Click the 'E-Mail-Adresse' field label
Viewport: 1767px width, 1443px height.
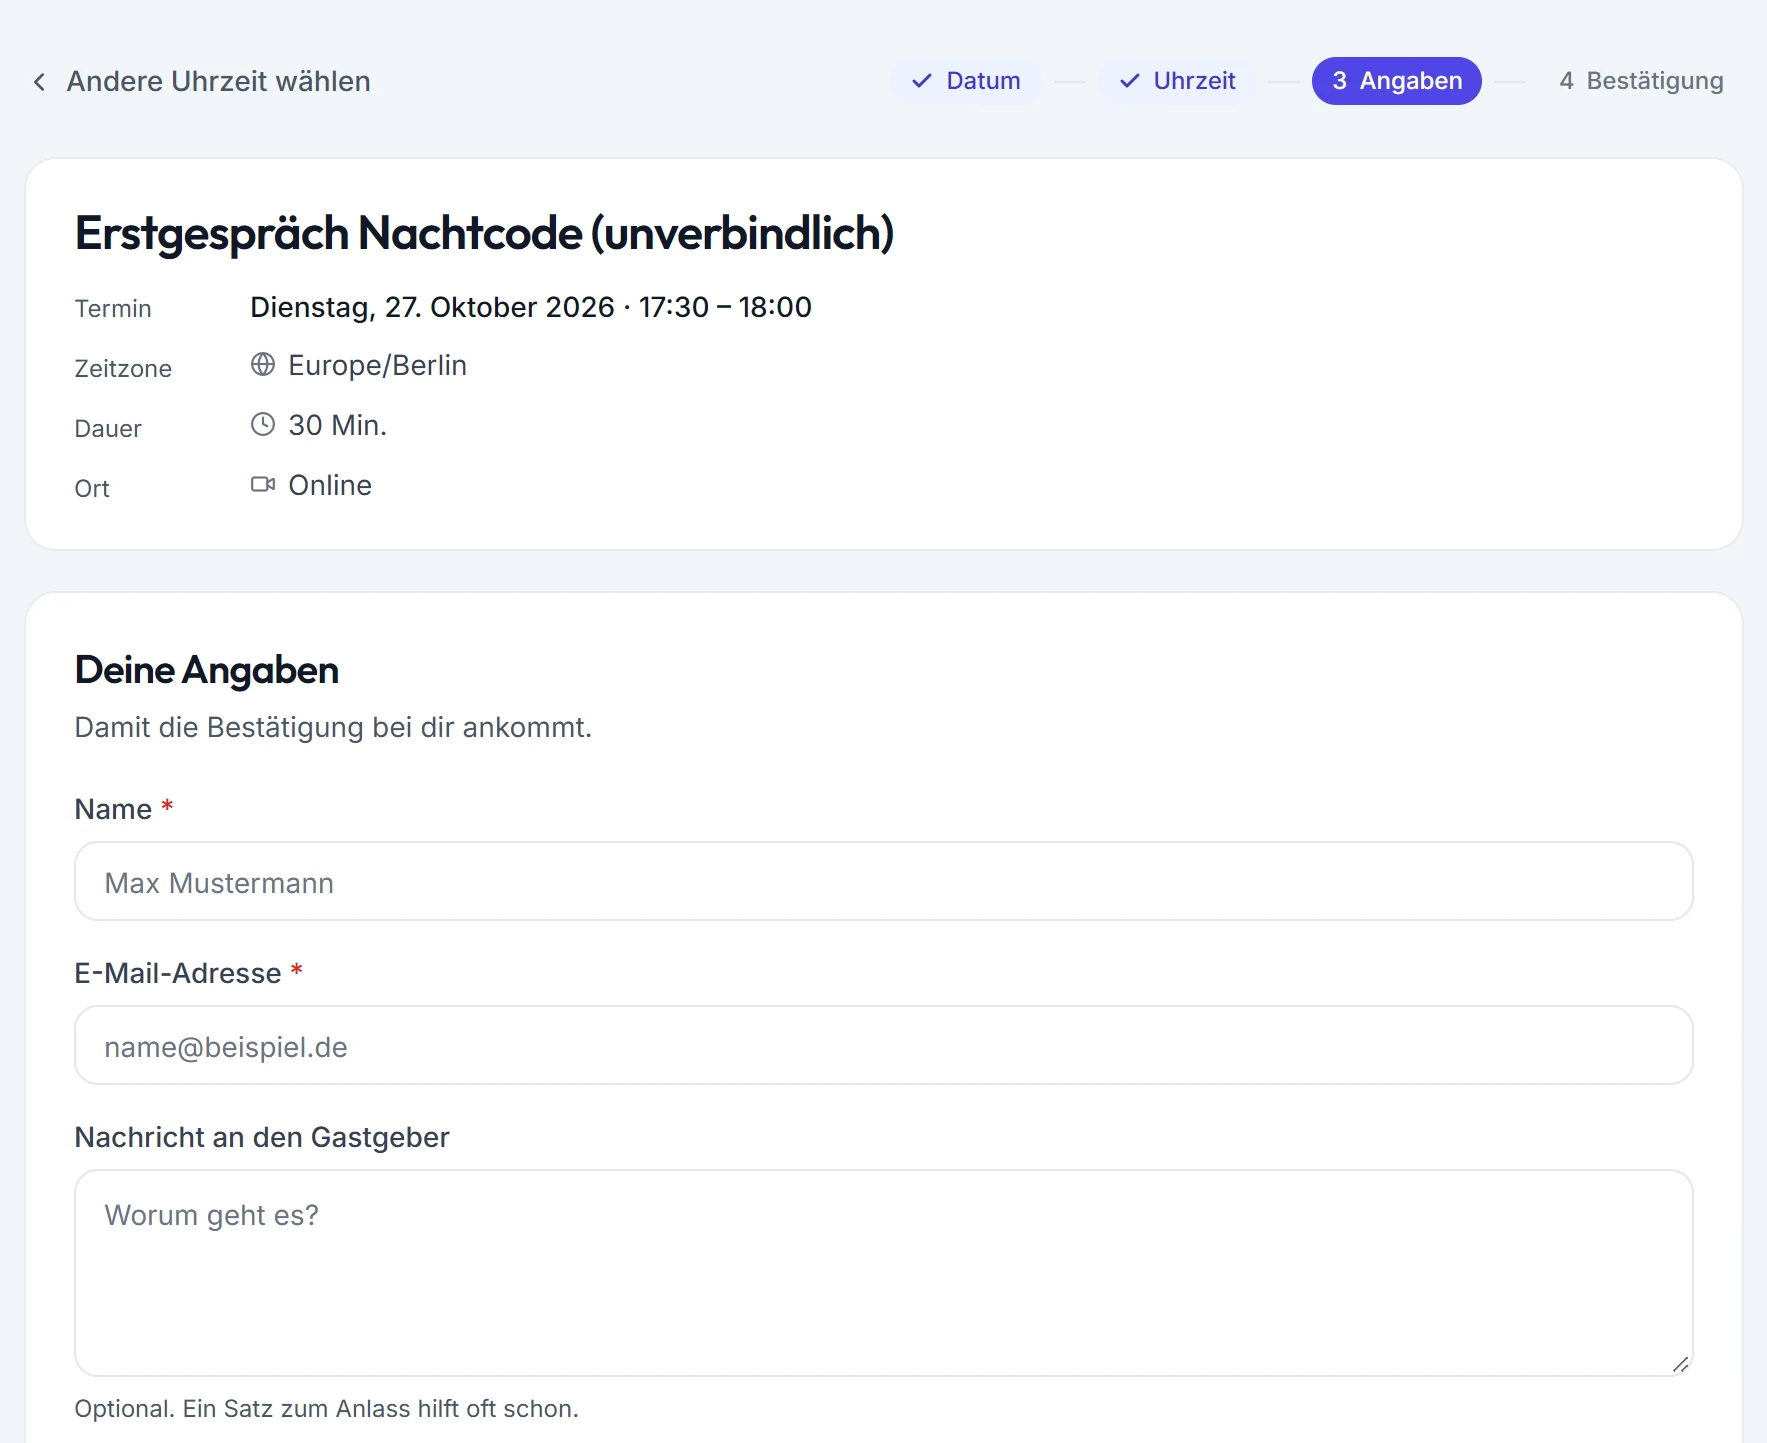[x=178, y=973]
